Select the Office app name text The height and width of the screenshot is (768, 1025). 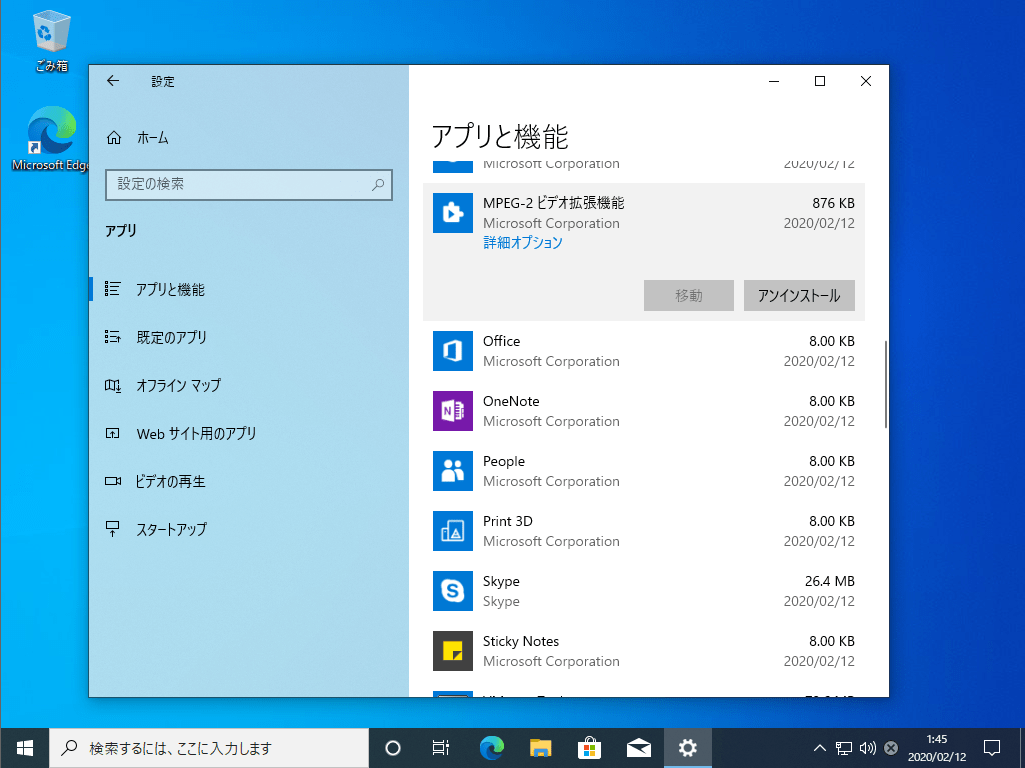click(501, 341)
